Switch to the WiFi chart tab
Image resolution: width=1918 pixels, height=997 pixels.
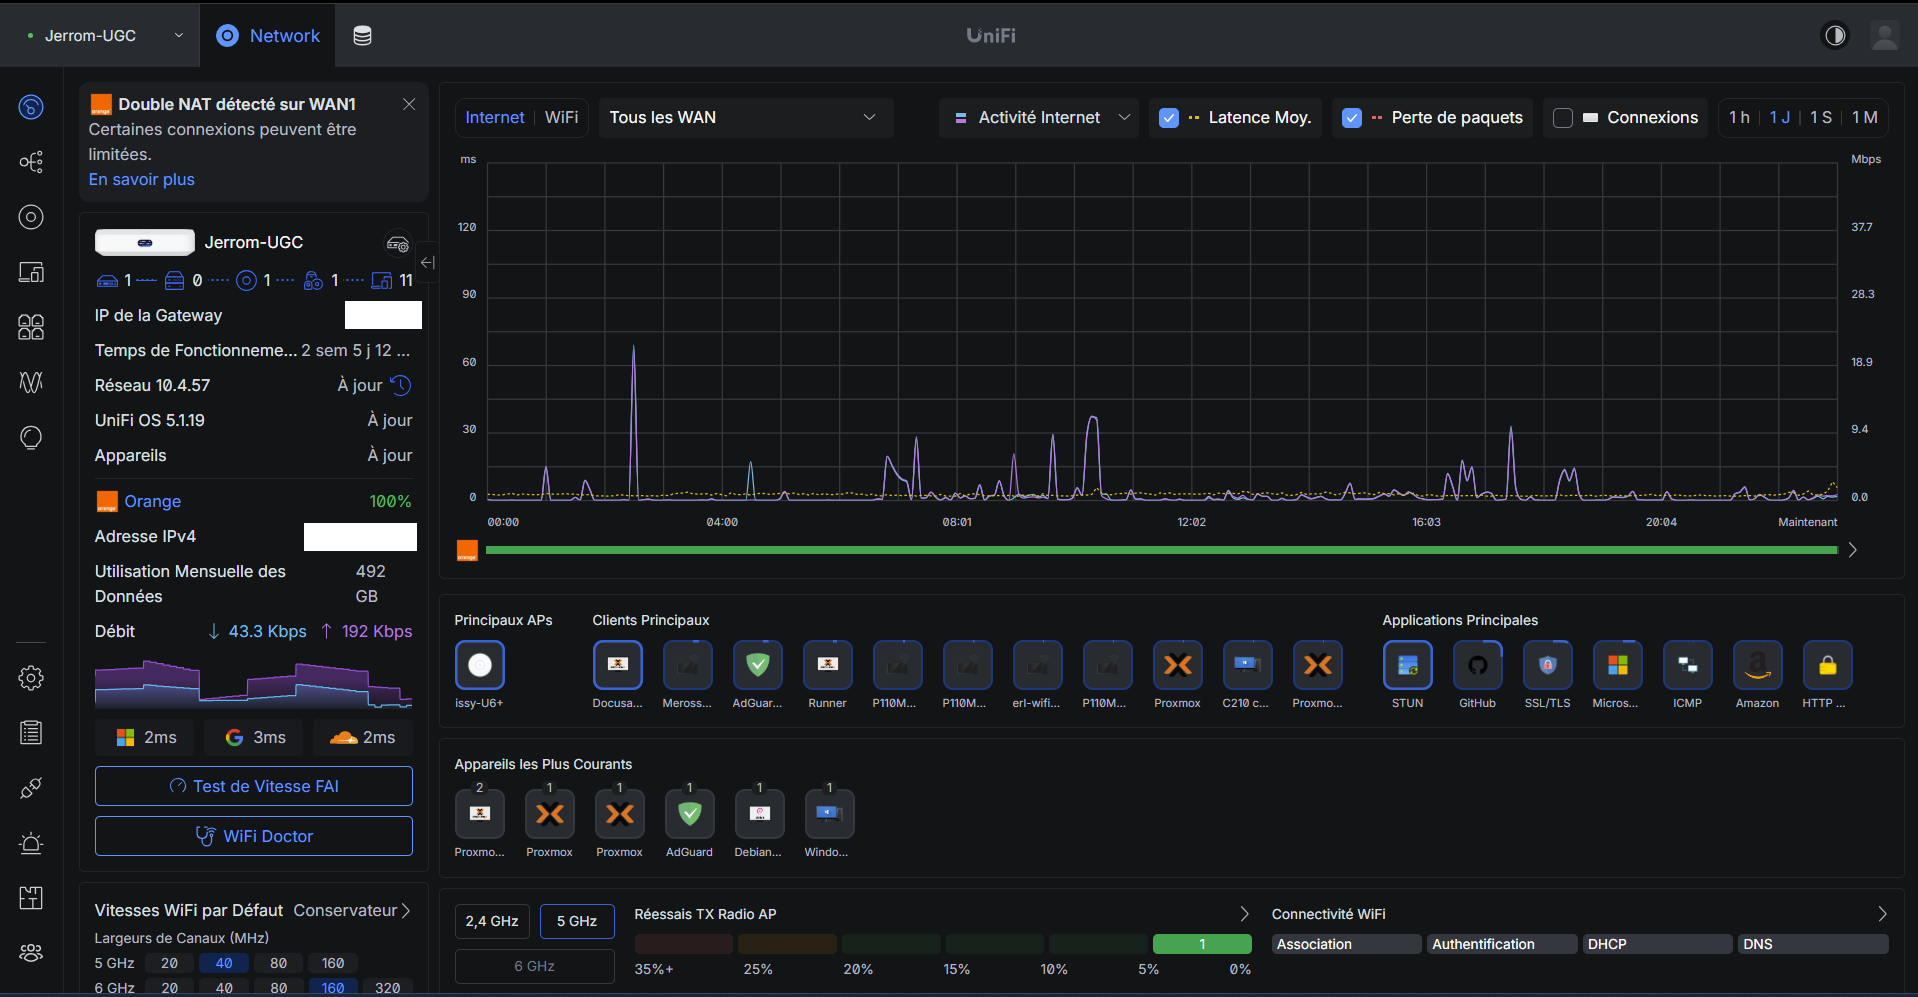point(561,118)
